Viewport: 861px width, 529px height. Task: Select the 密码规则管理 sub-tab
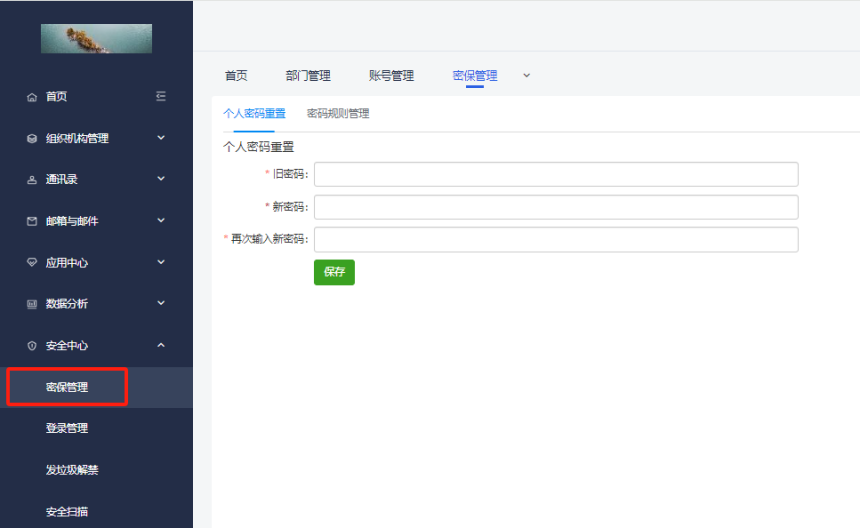[338, 114]
